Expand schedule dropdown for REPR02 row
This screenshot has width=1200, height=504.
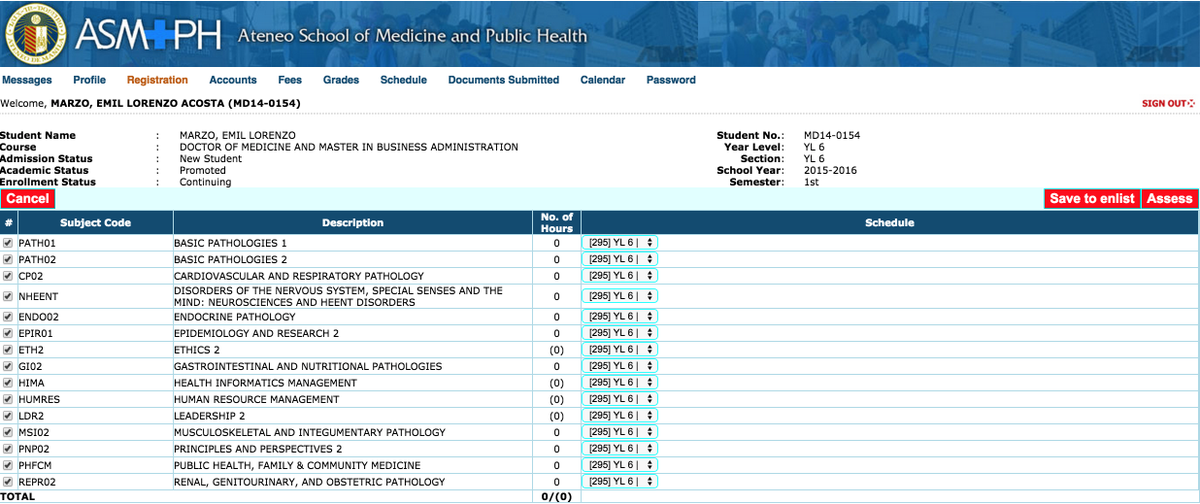620,481
